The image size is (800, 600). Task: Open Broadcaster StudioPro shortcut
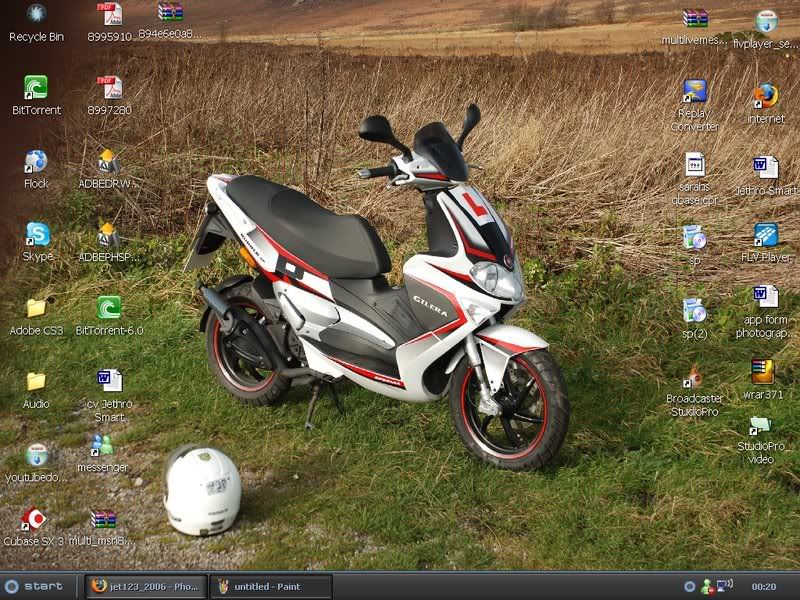[x=694, y=378]
